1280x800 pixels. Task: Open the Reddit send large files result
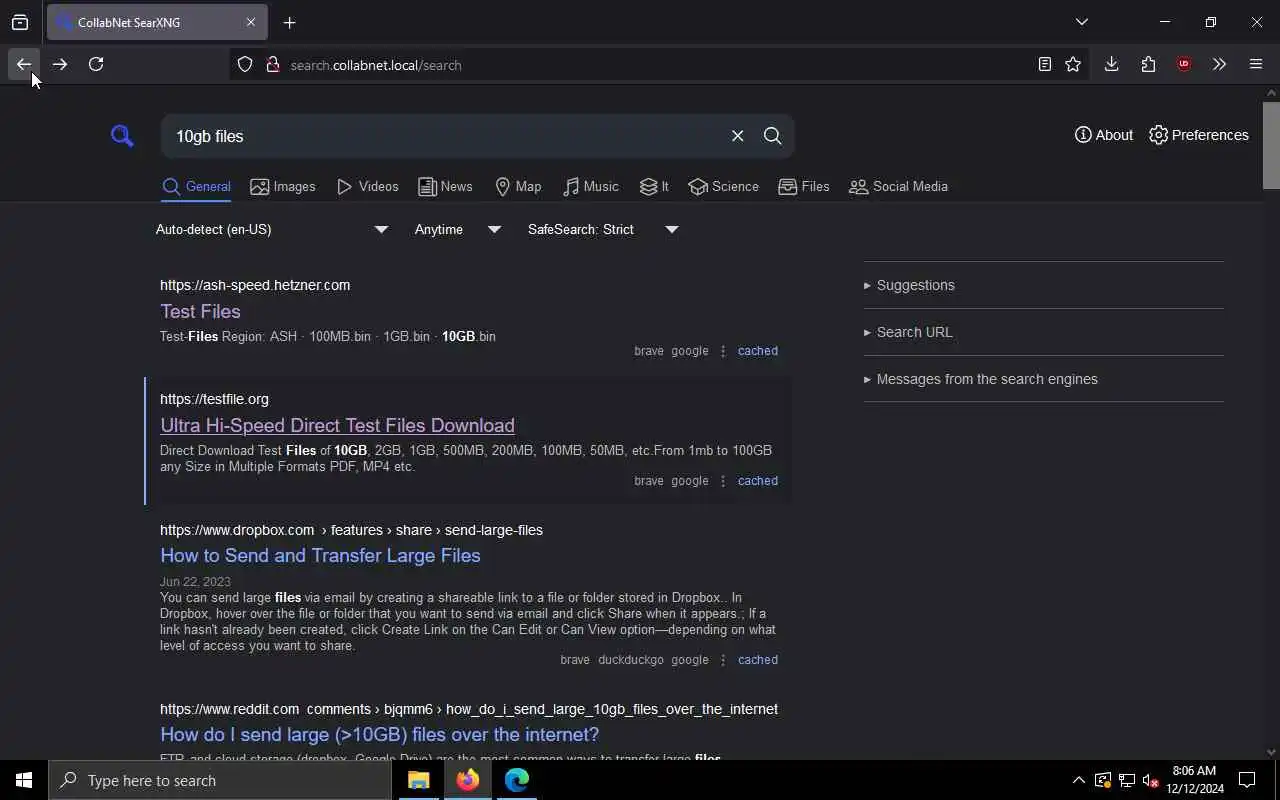click(x=379, y=734)
